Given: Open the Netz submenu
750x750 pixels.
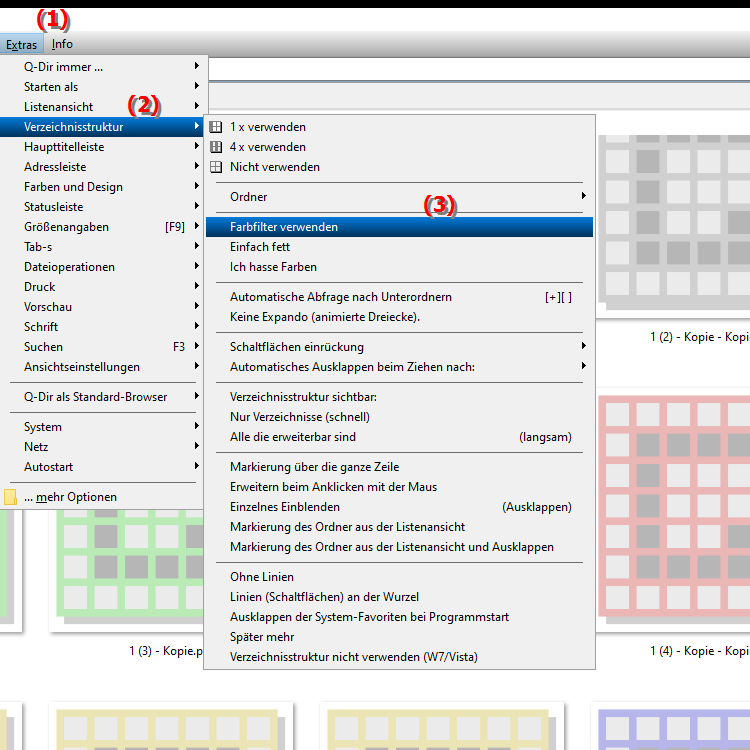Looking at the screenshot, I should pyautogui.click(x=101, y=447).
